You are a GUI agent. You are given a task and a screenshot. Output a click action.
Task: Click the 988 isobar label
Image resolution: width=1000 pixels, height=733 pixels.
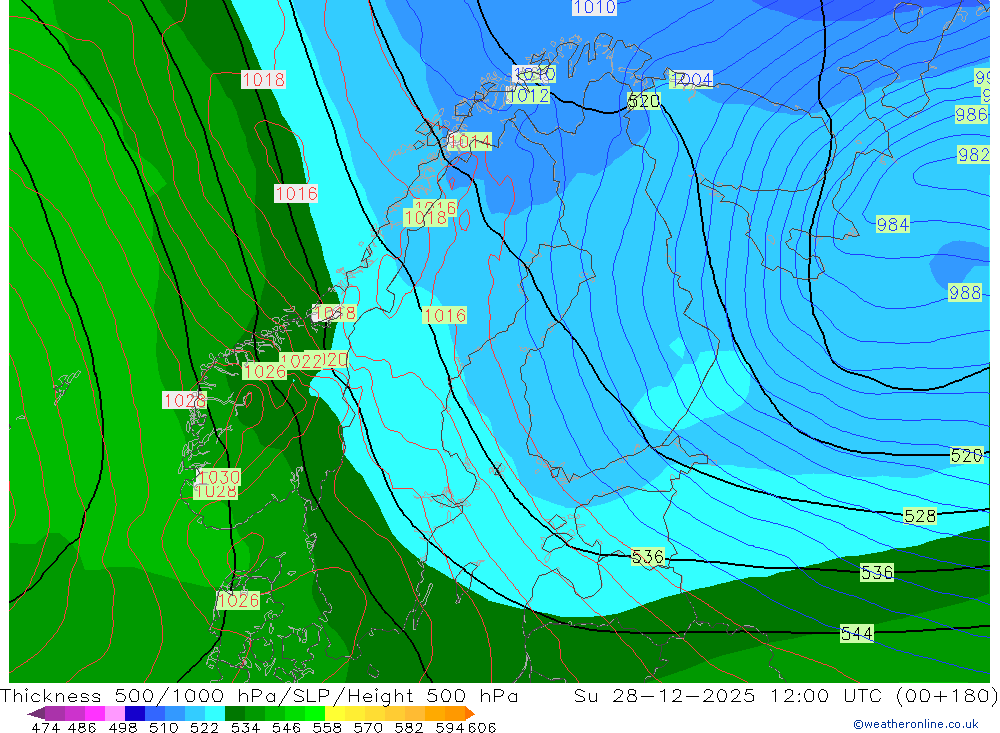964,293
